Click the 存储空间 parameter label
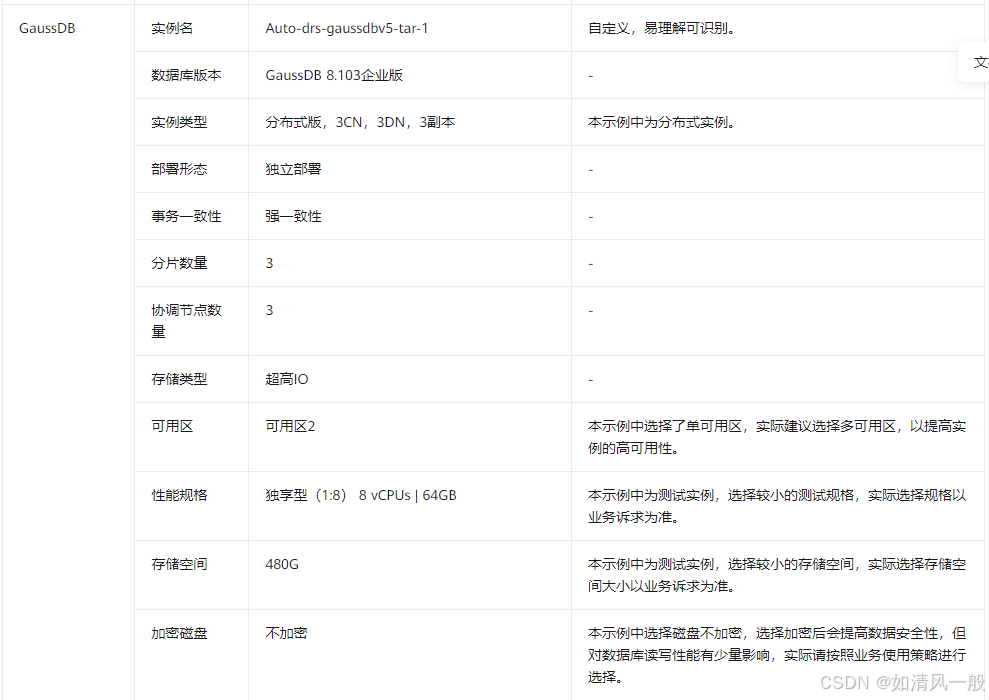Image resolution: width=989 pixels, height=700 pixels. (x=179, y=564)
